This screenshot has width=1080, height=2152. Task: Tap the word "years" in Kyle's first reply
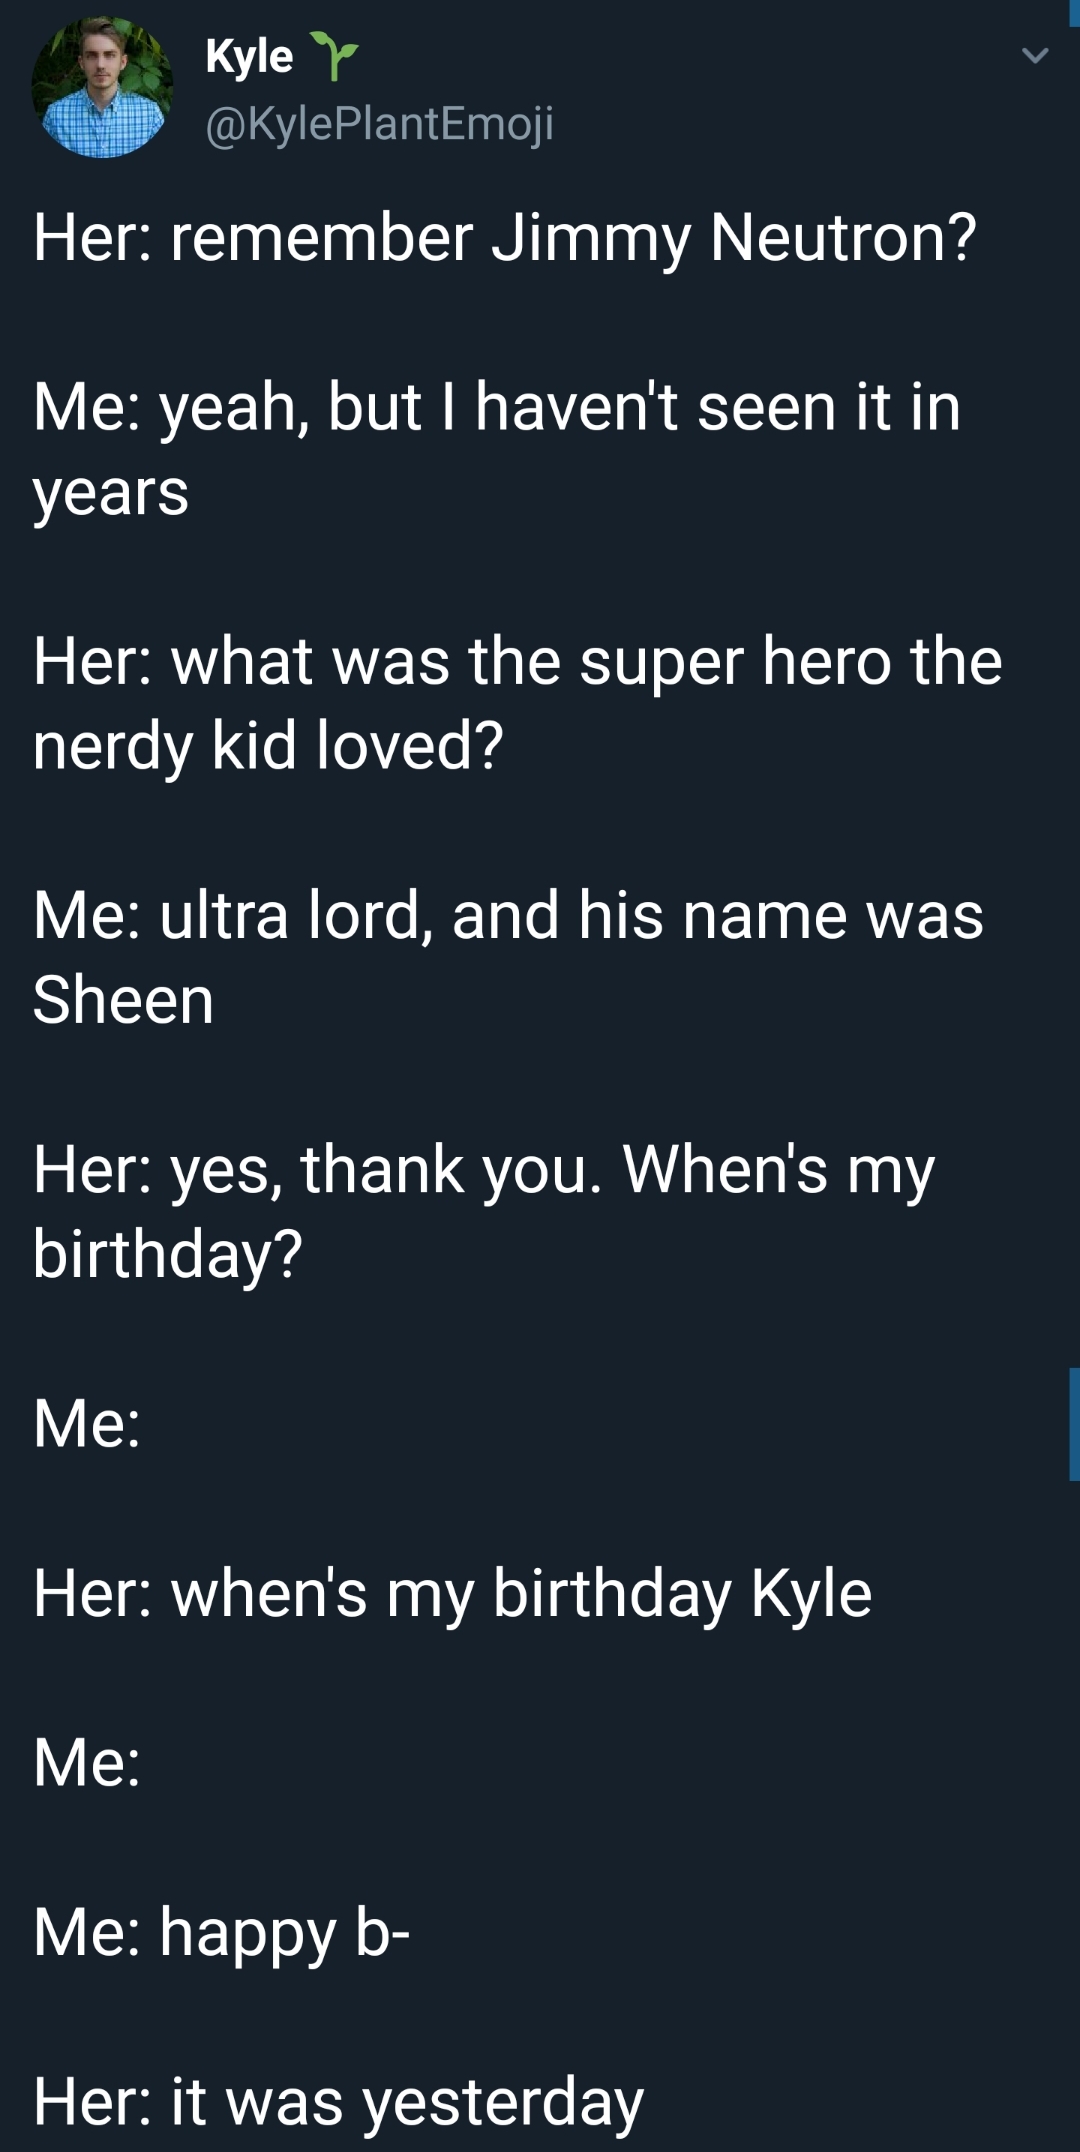click(x=111, y=492)
